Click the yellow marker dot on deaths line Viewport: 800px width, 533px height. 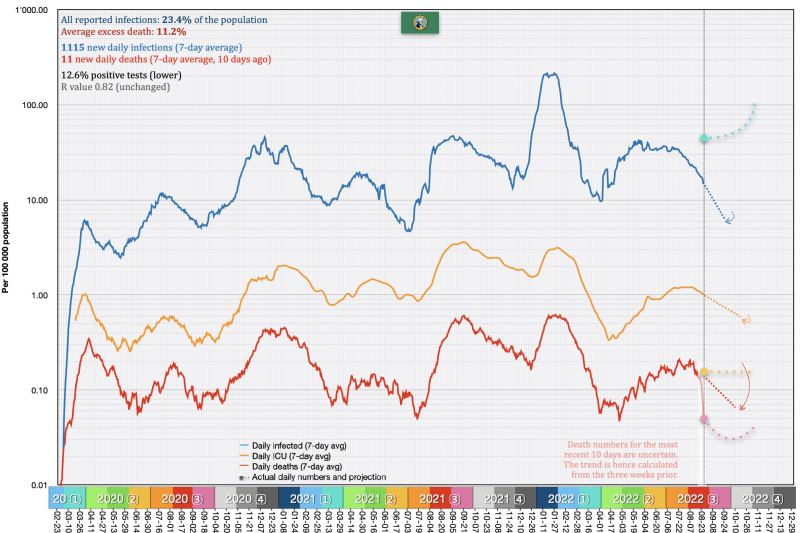click(704, 372)
